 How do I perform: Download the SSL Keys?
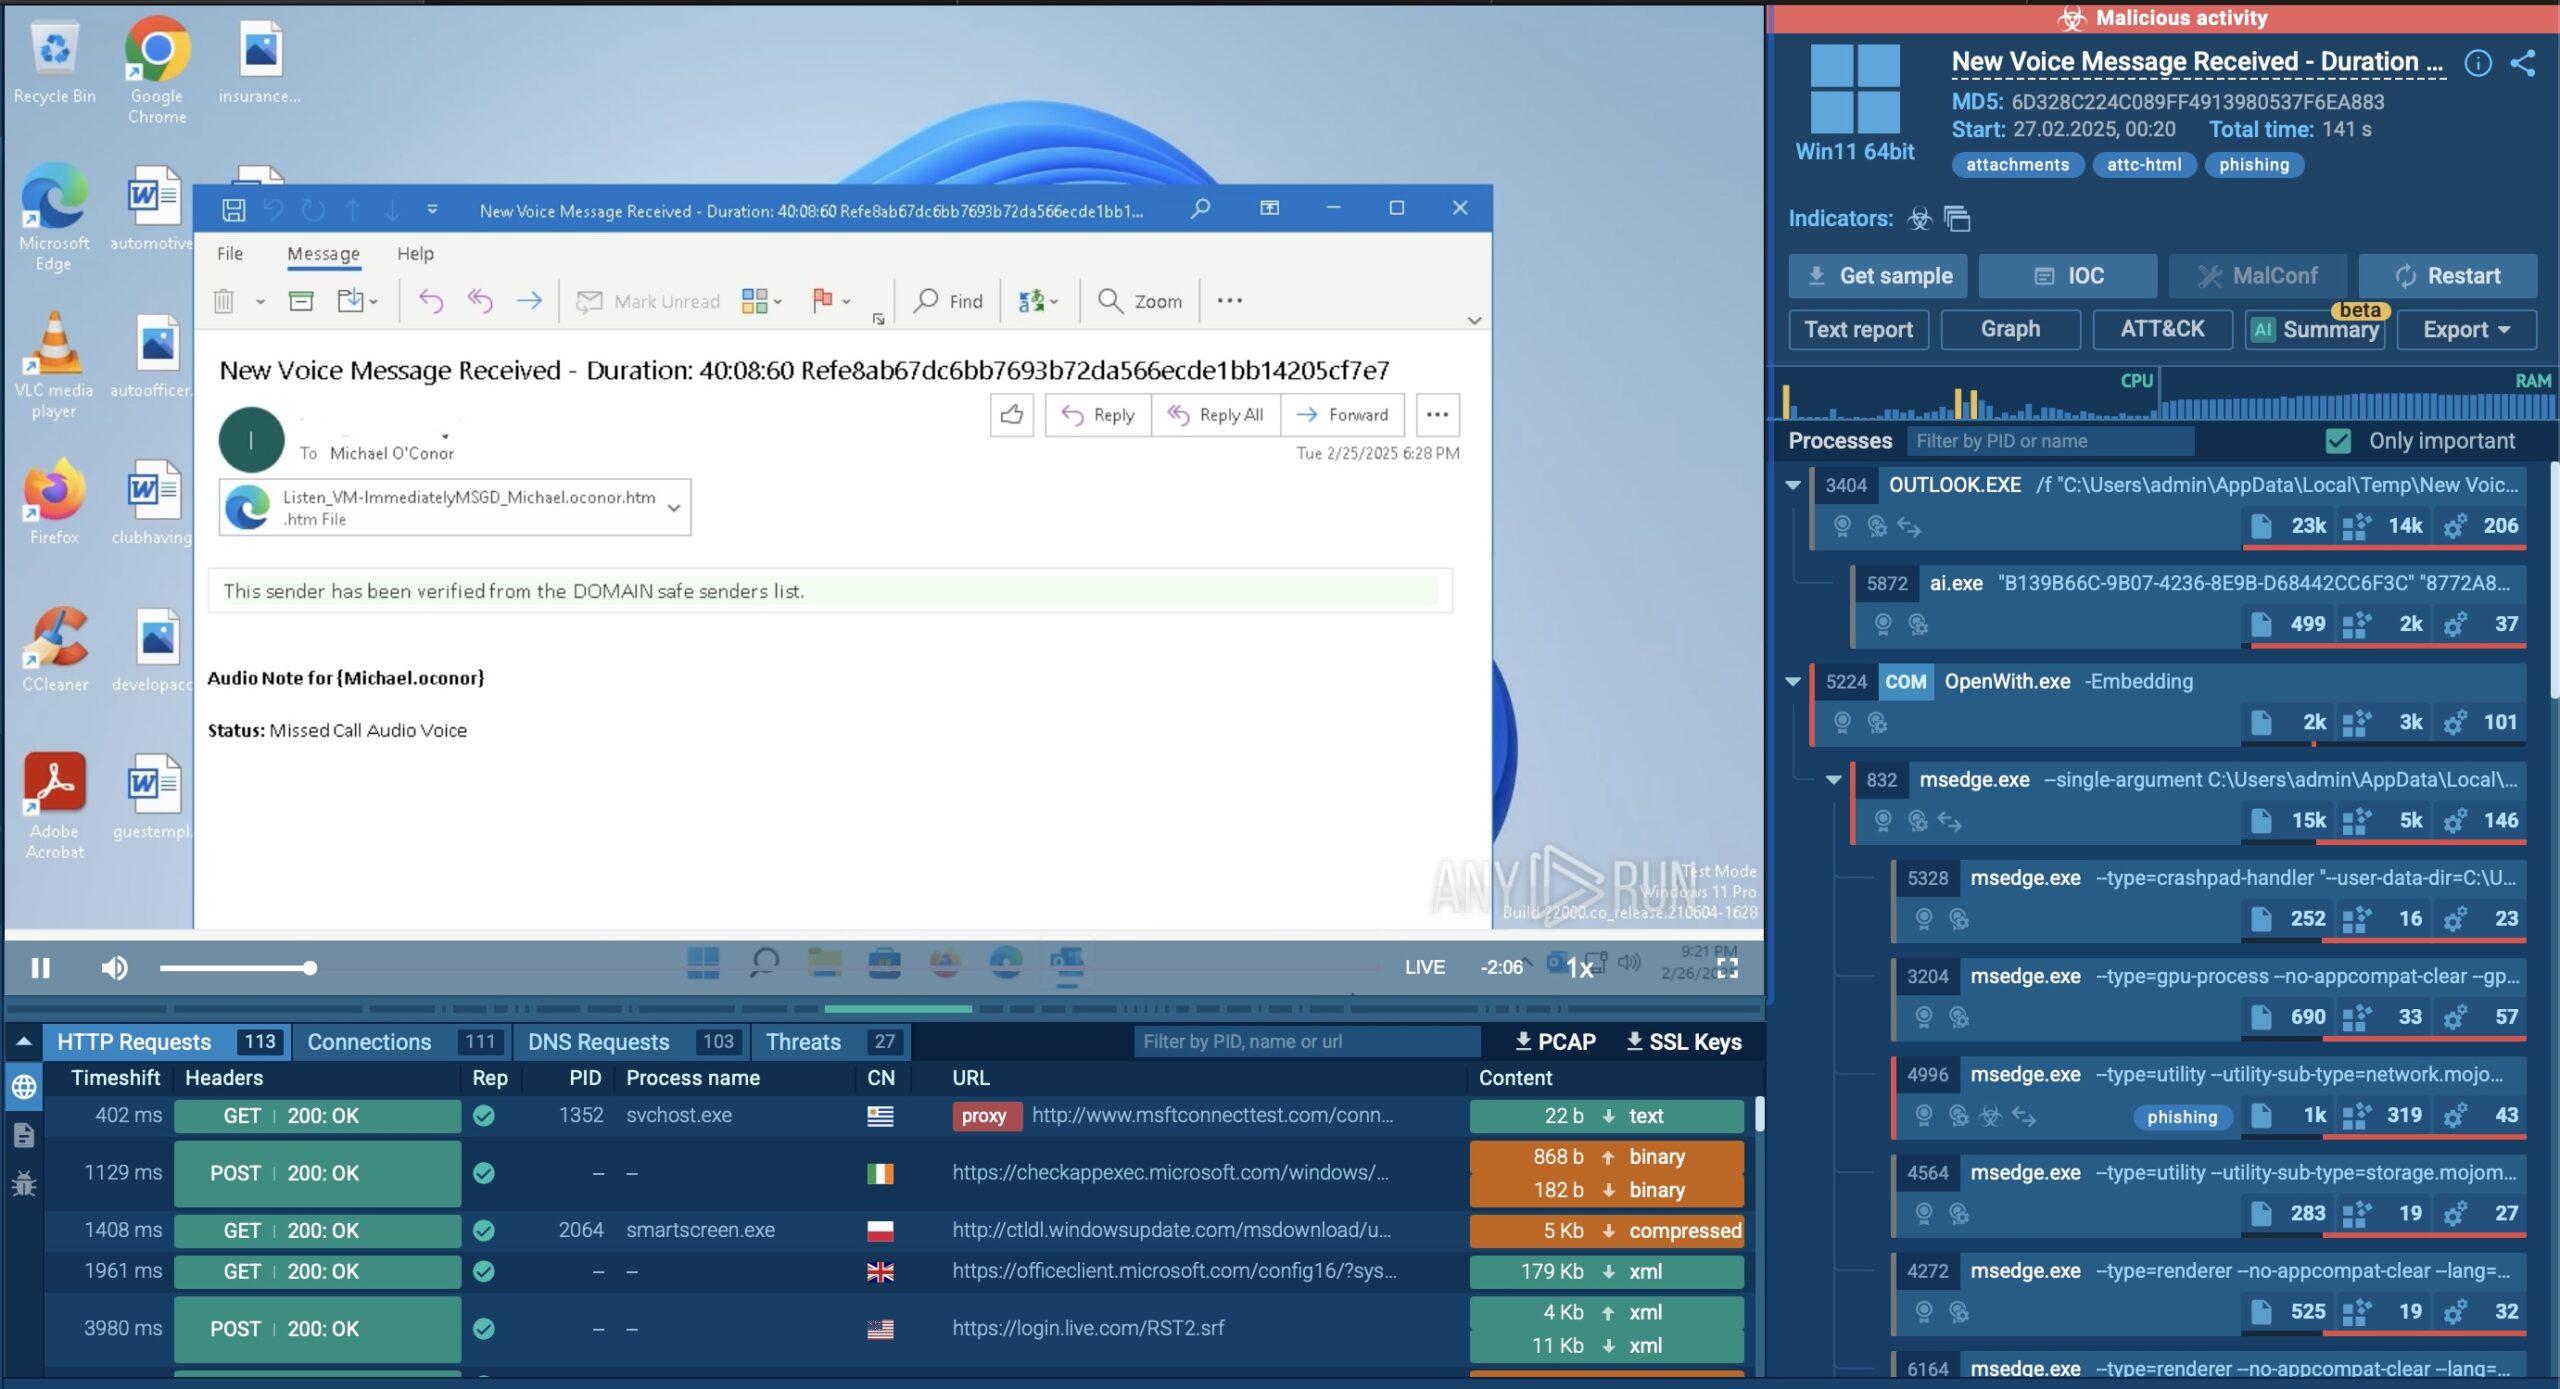[1684, 1041]
